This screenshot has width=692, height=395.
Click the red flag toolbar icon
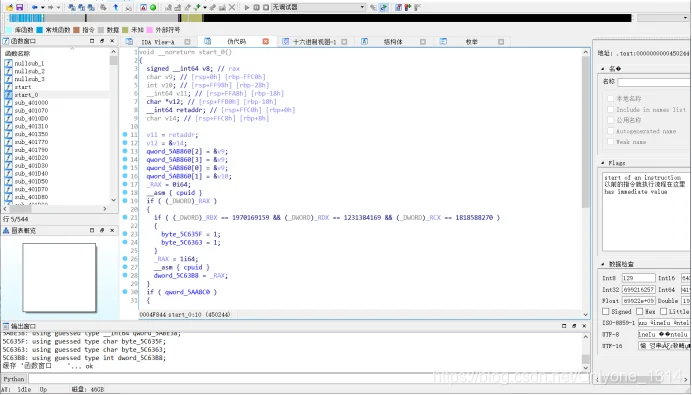click(408, 8)
